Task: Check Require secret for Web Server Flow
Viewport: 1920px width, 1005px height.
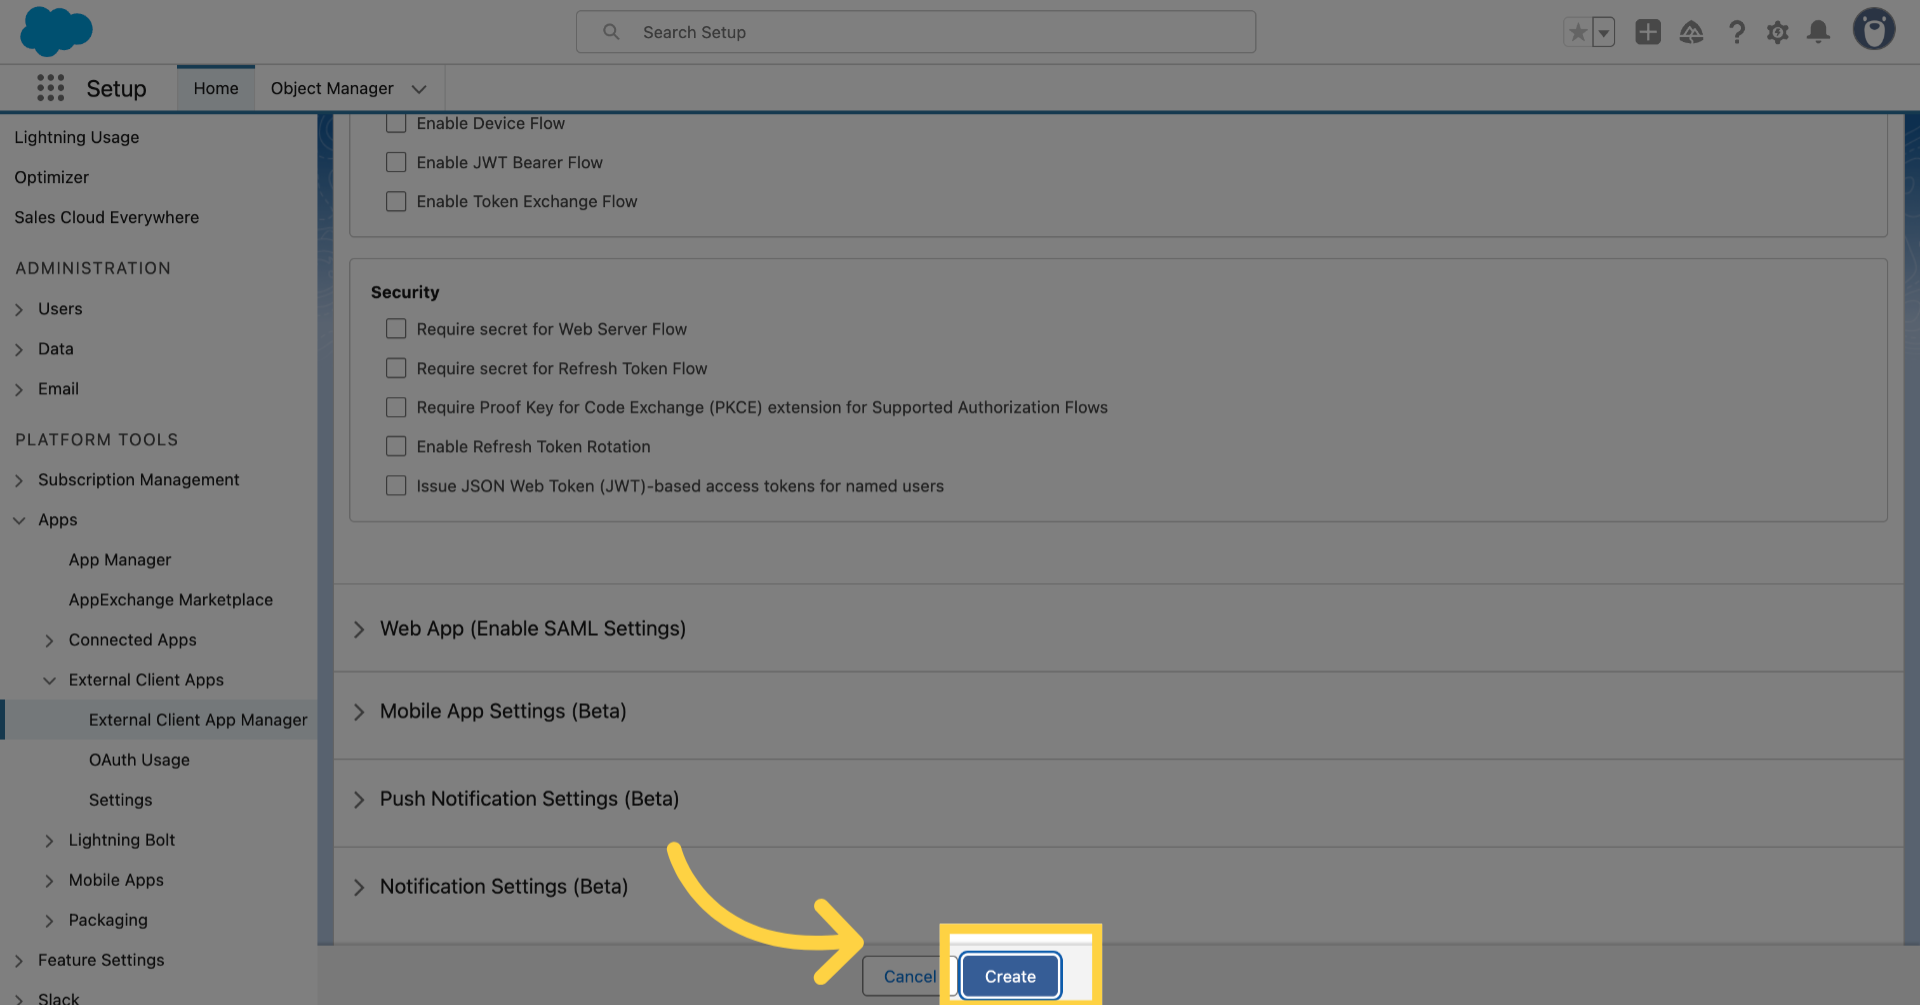Action: (396, 328)
